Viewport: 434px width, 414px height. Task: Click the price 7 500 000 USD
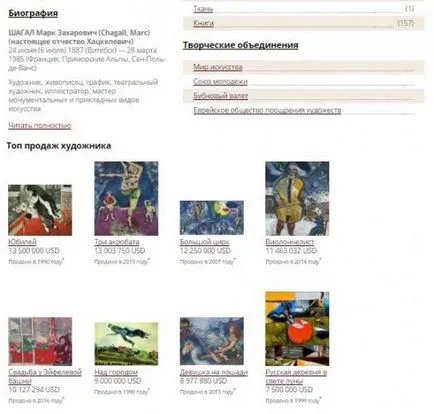289,390
